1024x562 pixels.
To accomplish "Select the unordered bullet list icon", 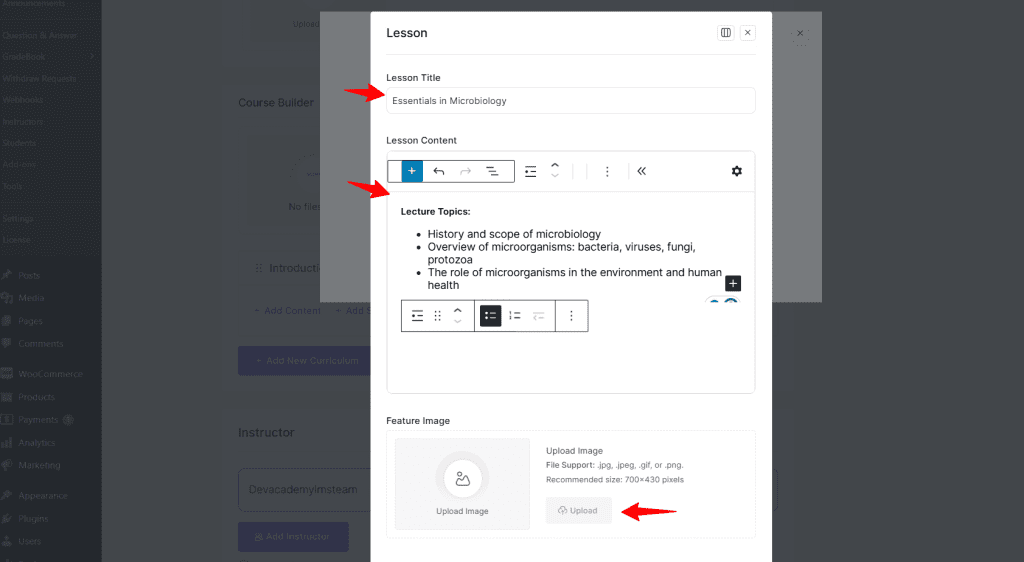I will tap(490, 315).
